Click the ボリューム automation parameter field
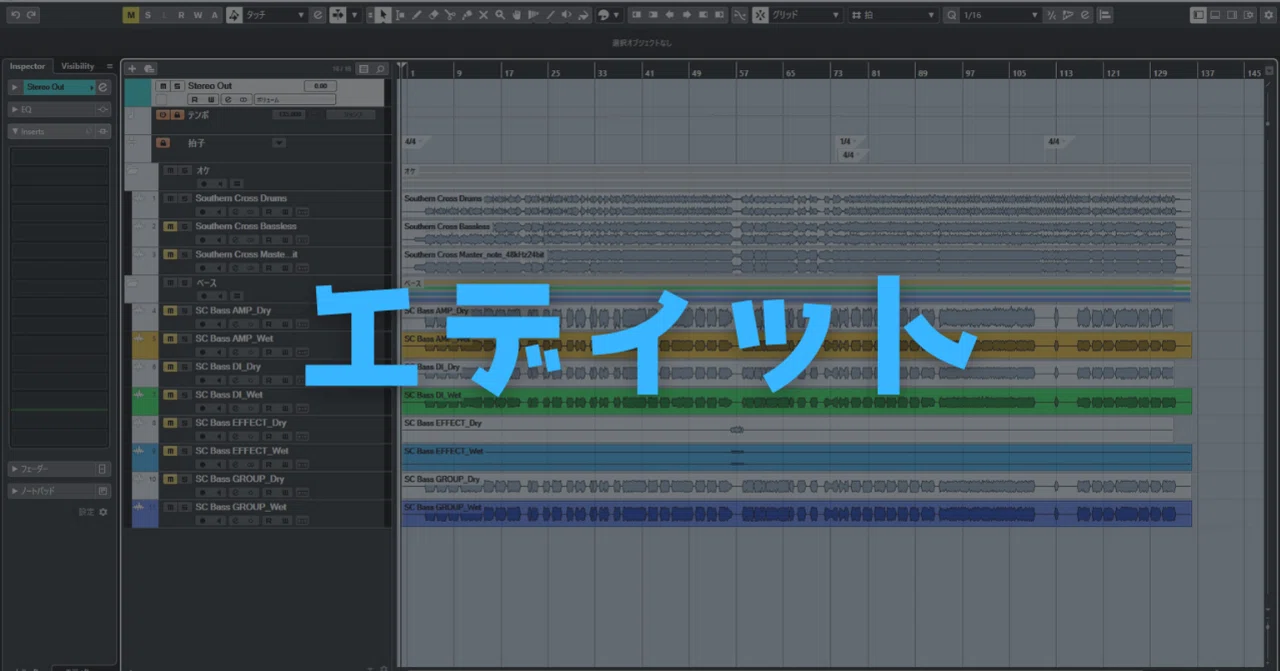 (295, 100)
